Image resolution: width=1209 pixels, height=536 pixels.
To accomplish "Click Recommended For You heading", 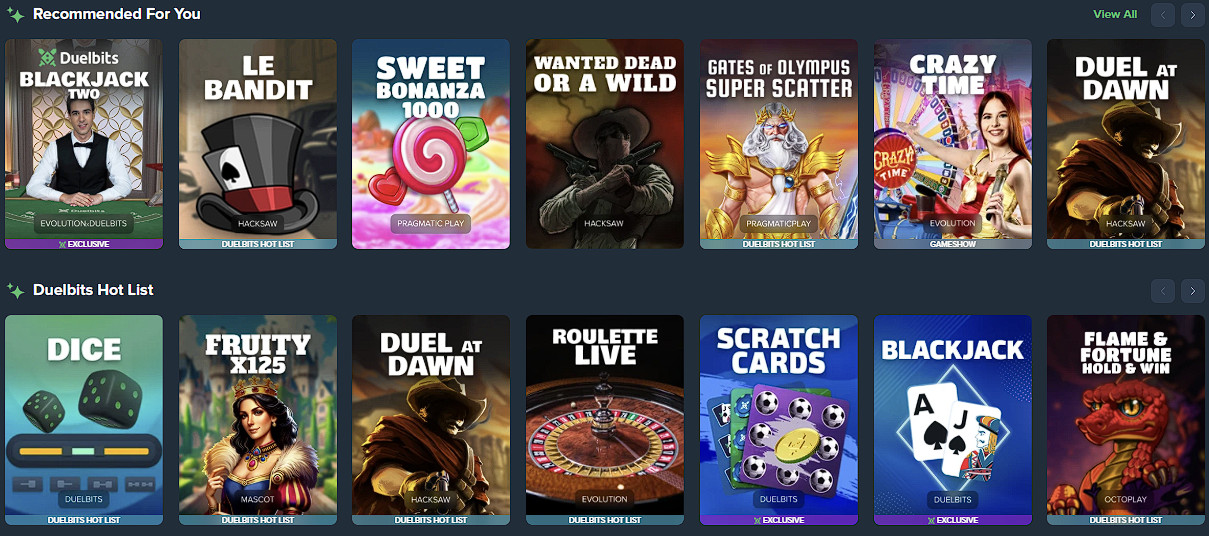I will (116, 14).
